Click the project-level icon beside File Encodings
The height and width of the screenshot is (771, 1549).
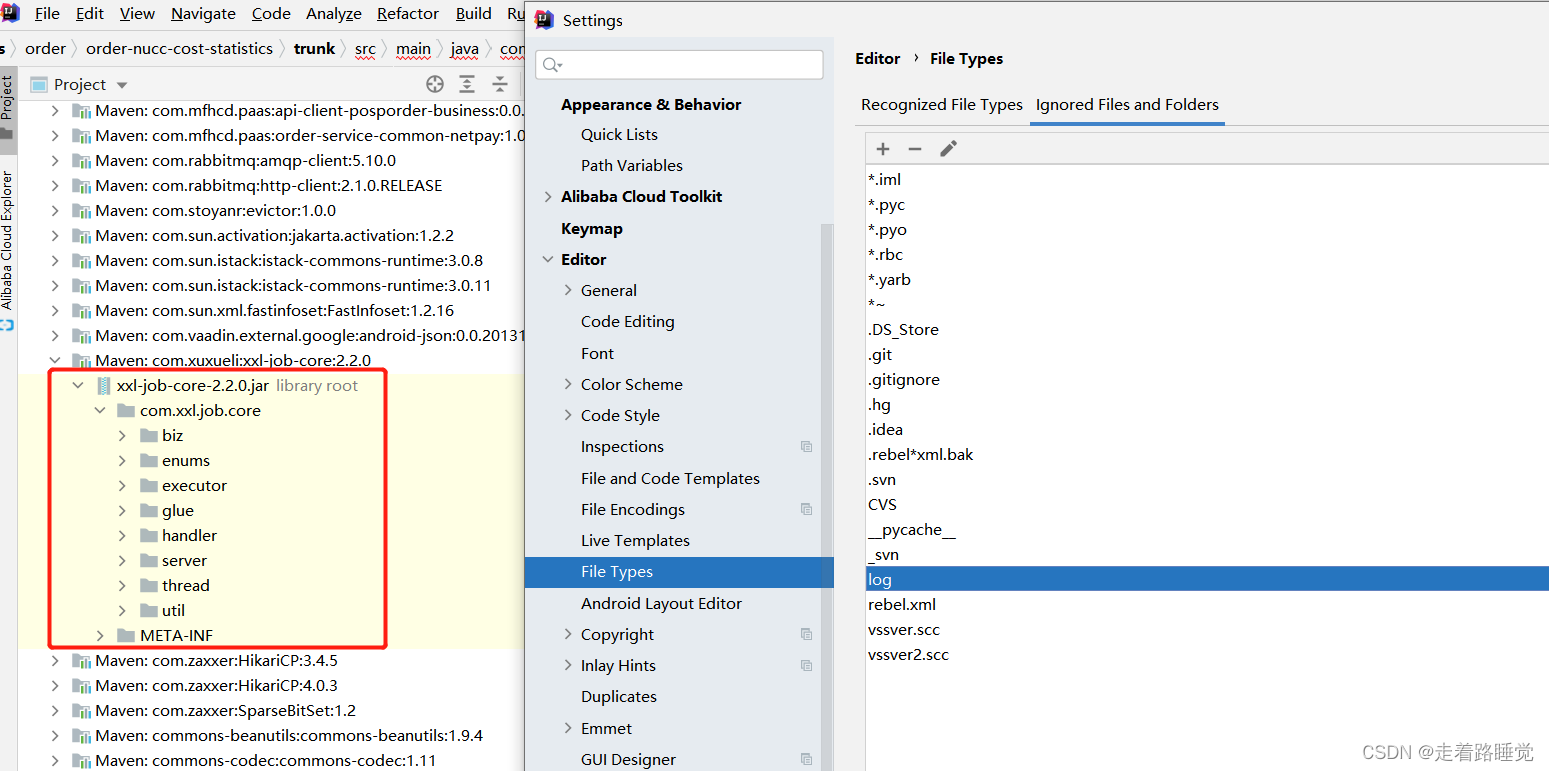click(x=806, y=510)
